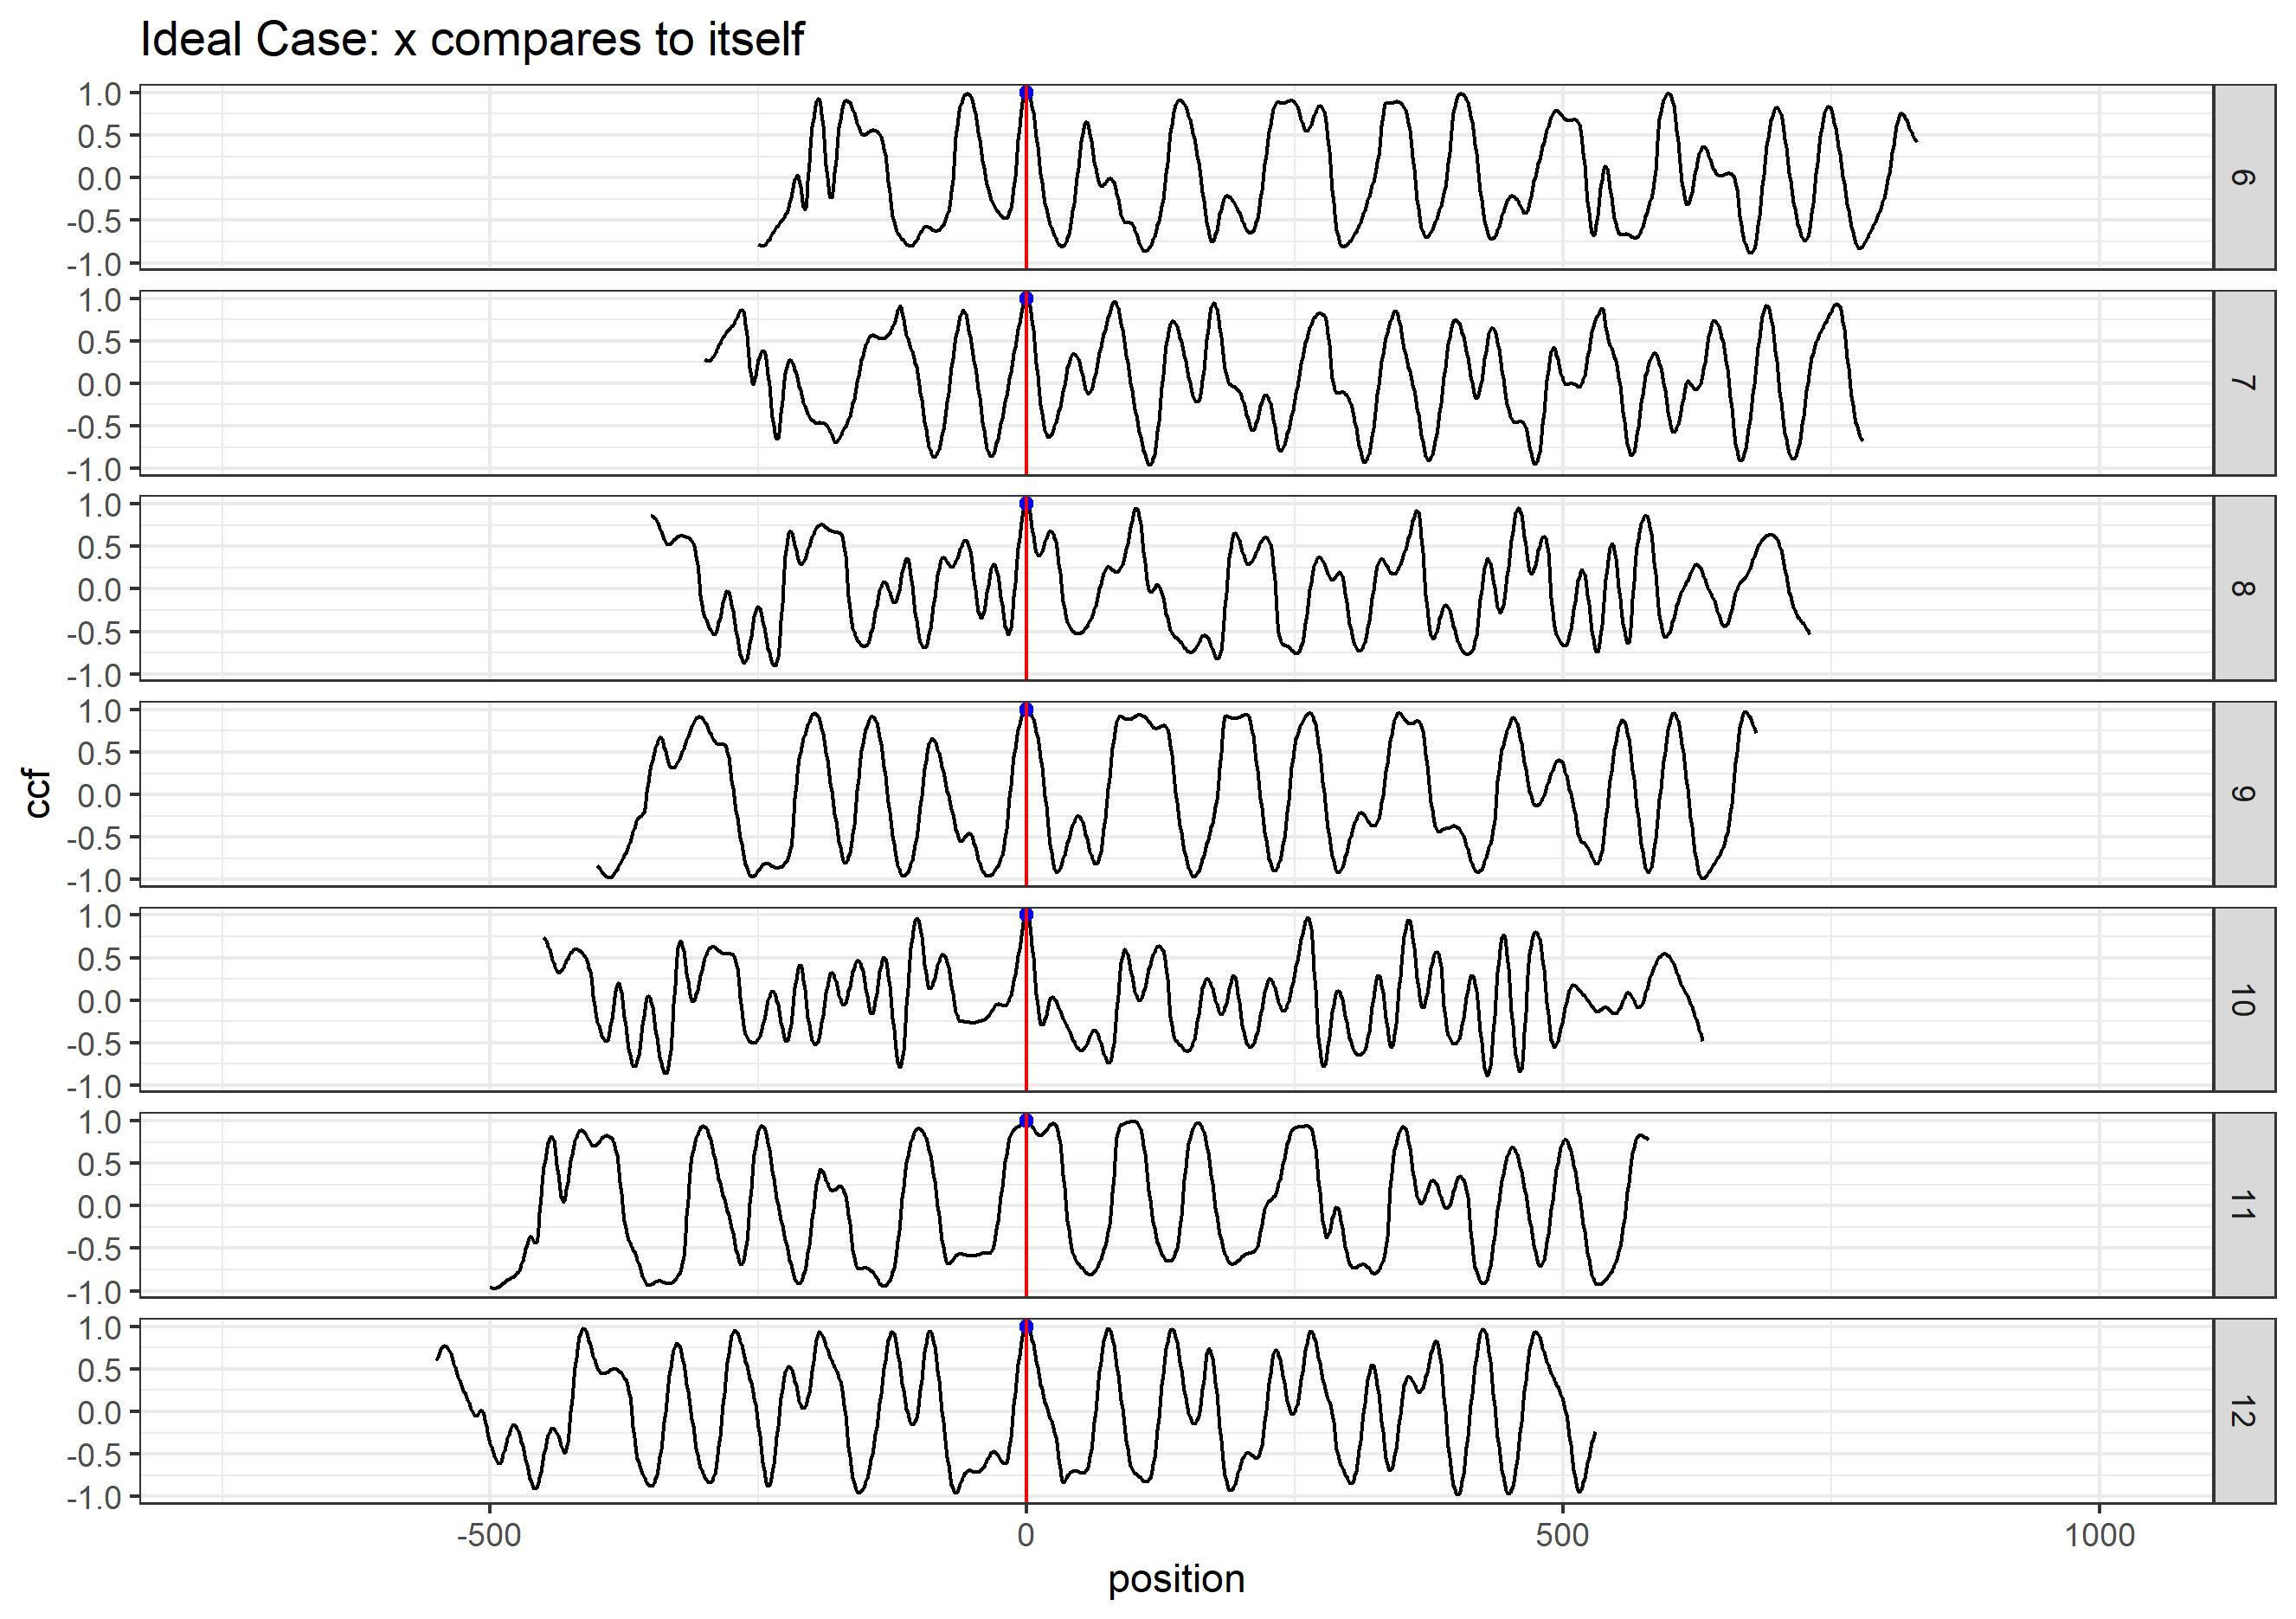
Task: Click the y-axis label 'ccf'
Action: pos(37,794)
